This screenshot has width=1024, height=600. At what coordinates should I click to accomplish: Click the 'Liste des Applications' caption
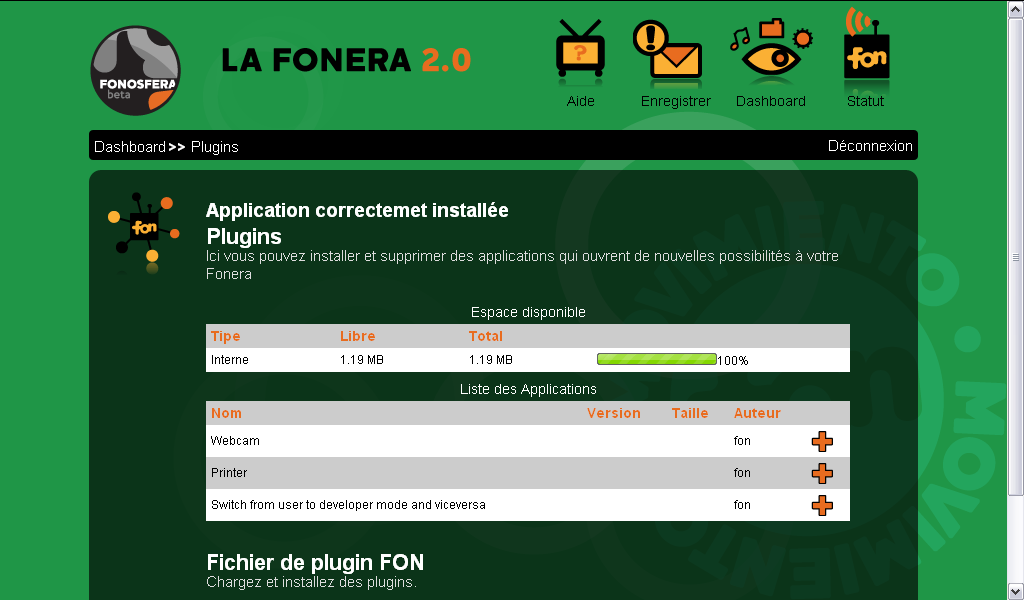click(528, 389)
